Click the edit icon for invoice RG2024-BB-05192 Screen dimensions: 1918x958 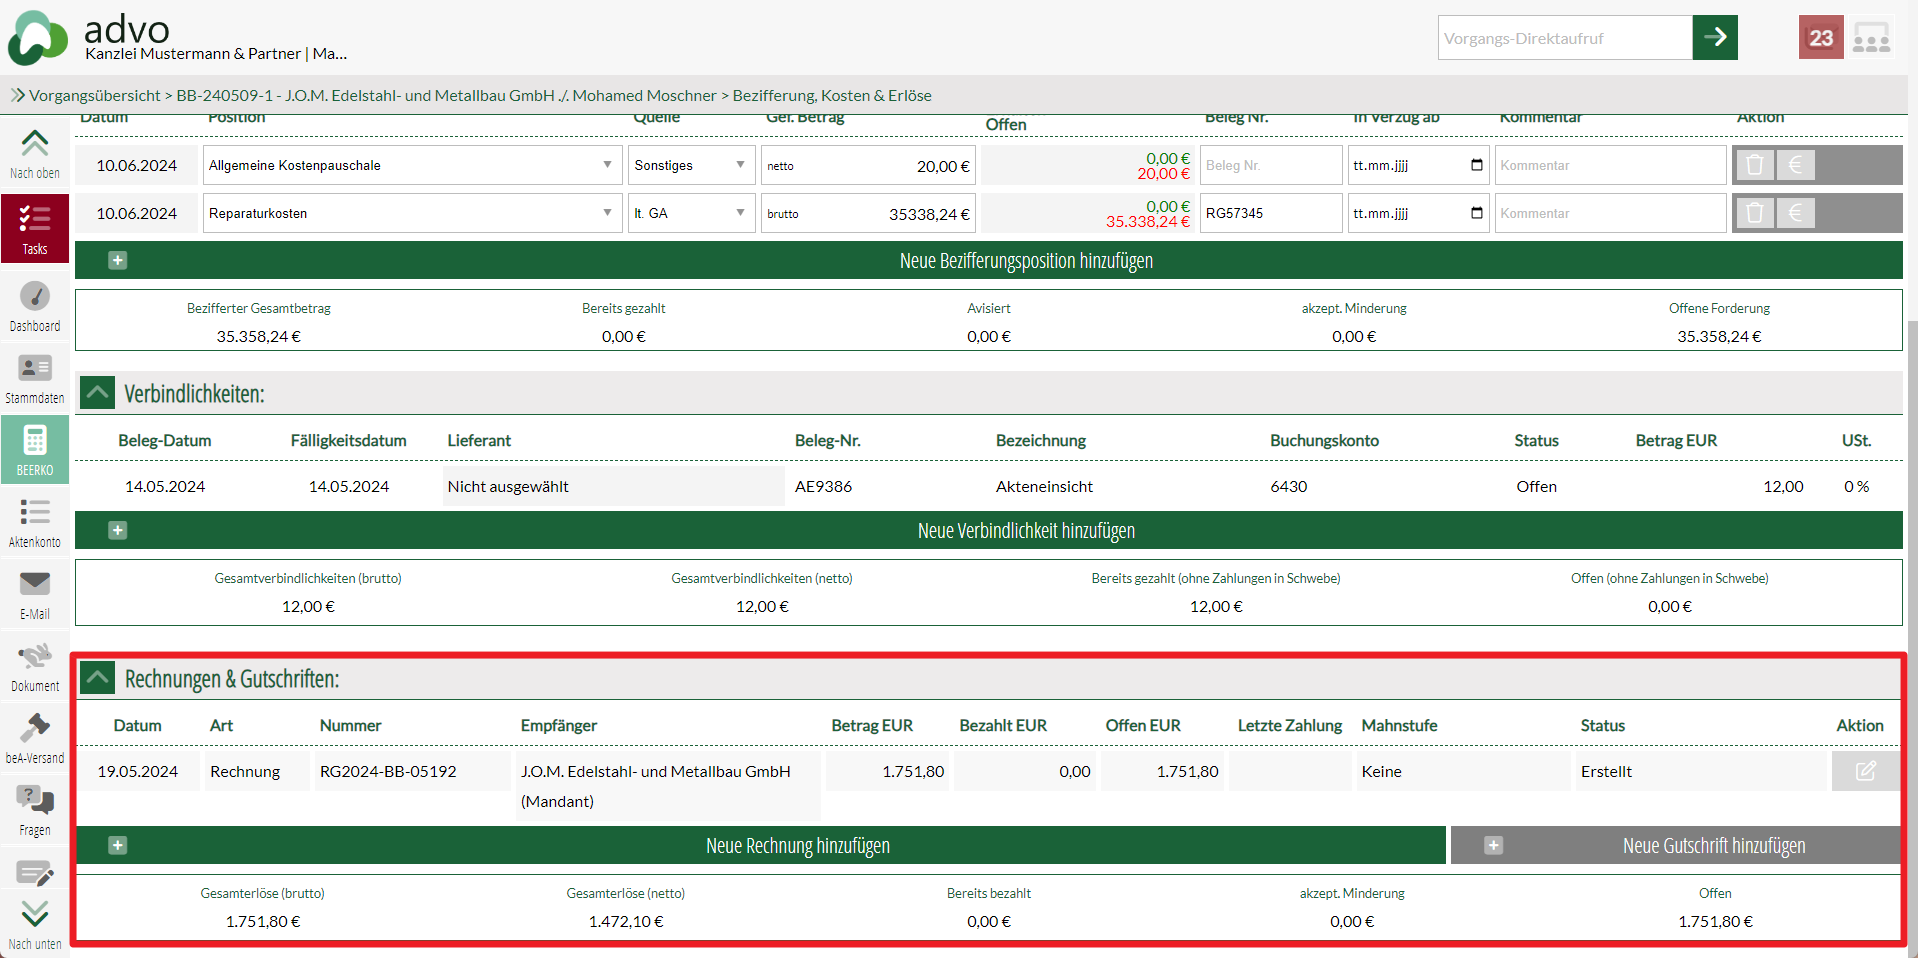pyautogui.click(x=1865, y=771)
